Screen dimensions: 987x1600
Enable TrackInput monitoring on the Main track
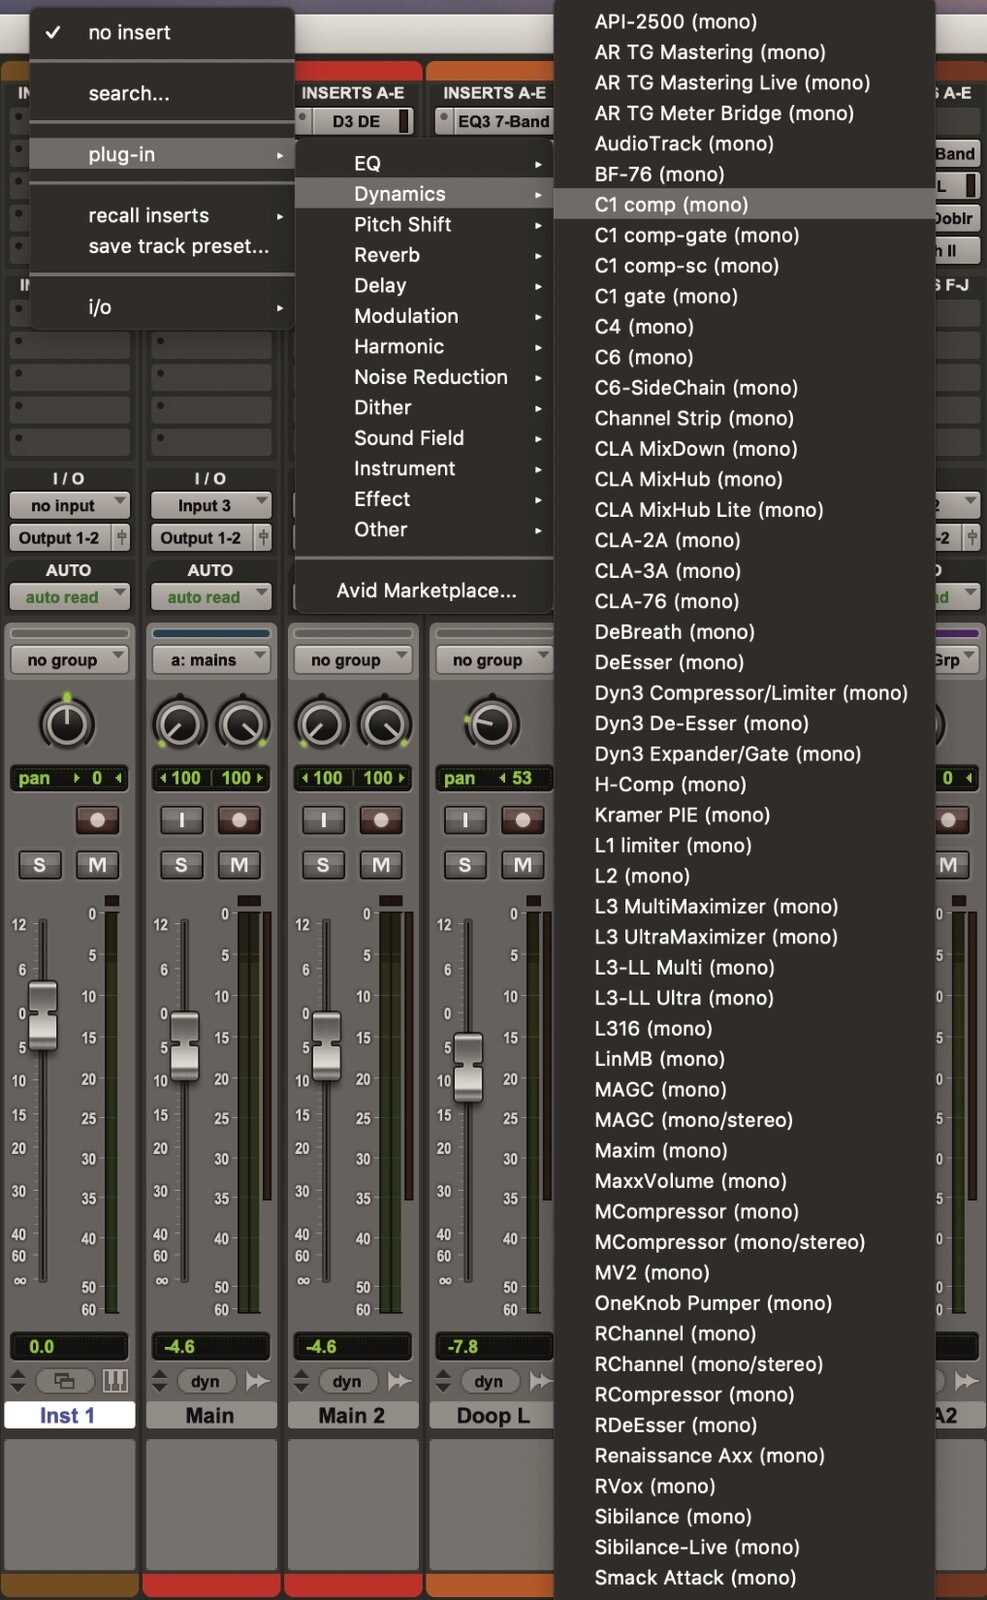point(181,820)
